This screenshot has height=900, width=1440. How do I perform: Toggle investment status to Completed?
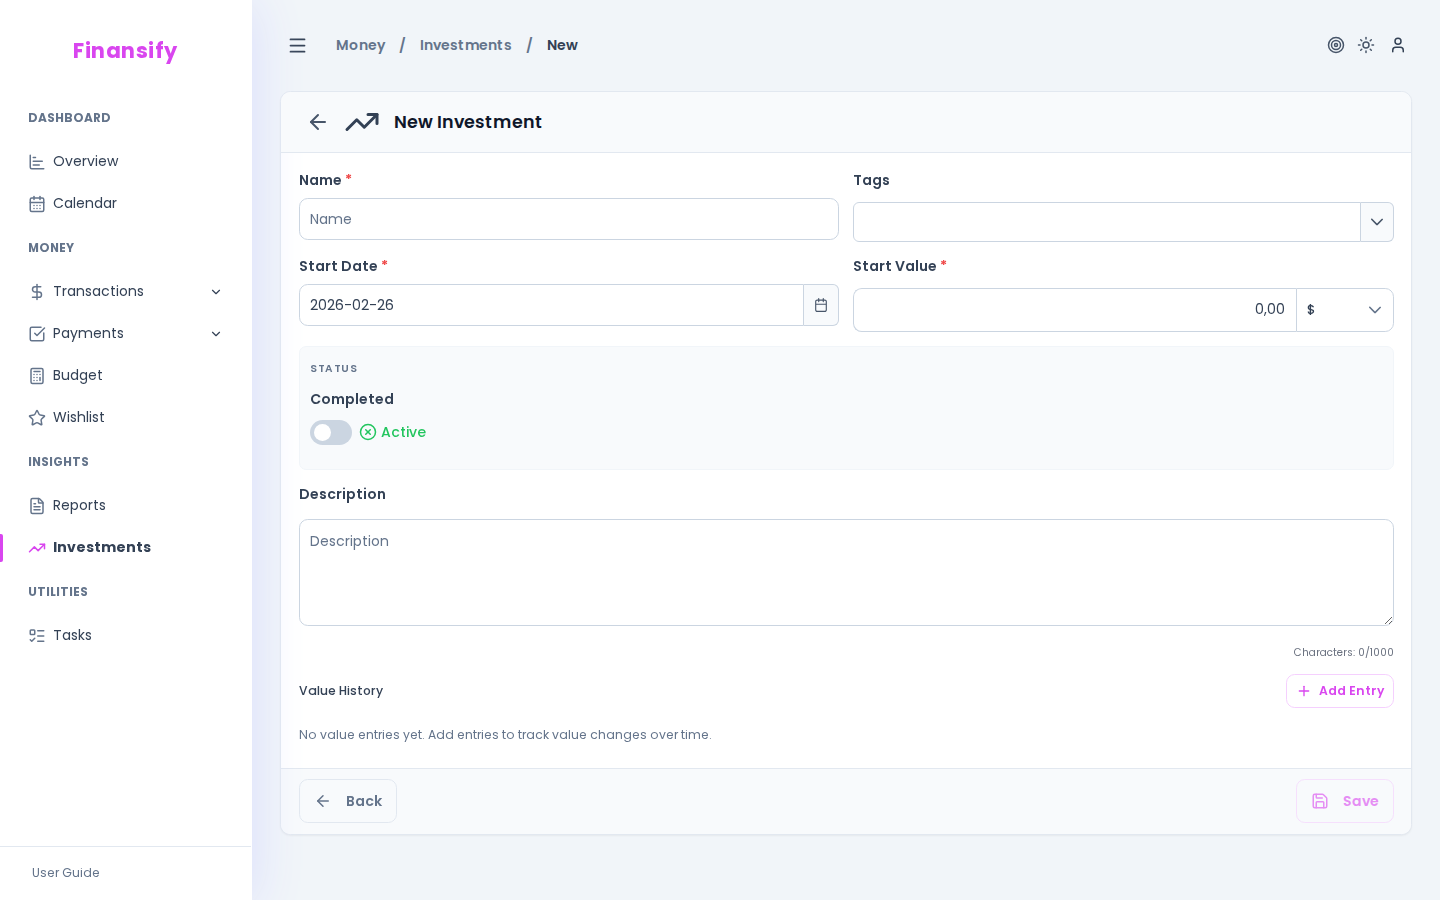(331, 432)
